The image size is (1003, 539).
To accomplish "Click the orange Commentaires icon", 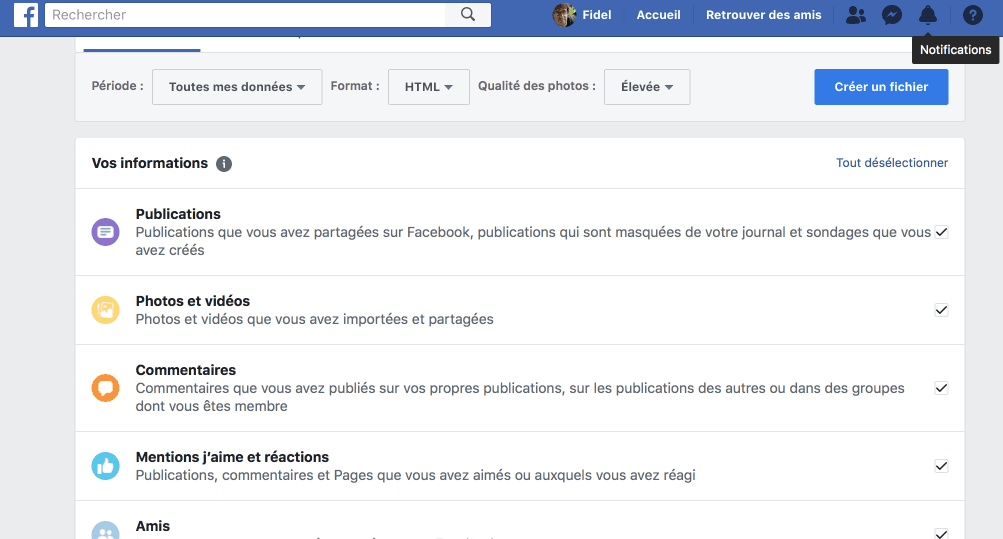I will [106, 388].
